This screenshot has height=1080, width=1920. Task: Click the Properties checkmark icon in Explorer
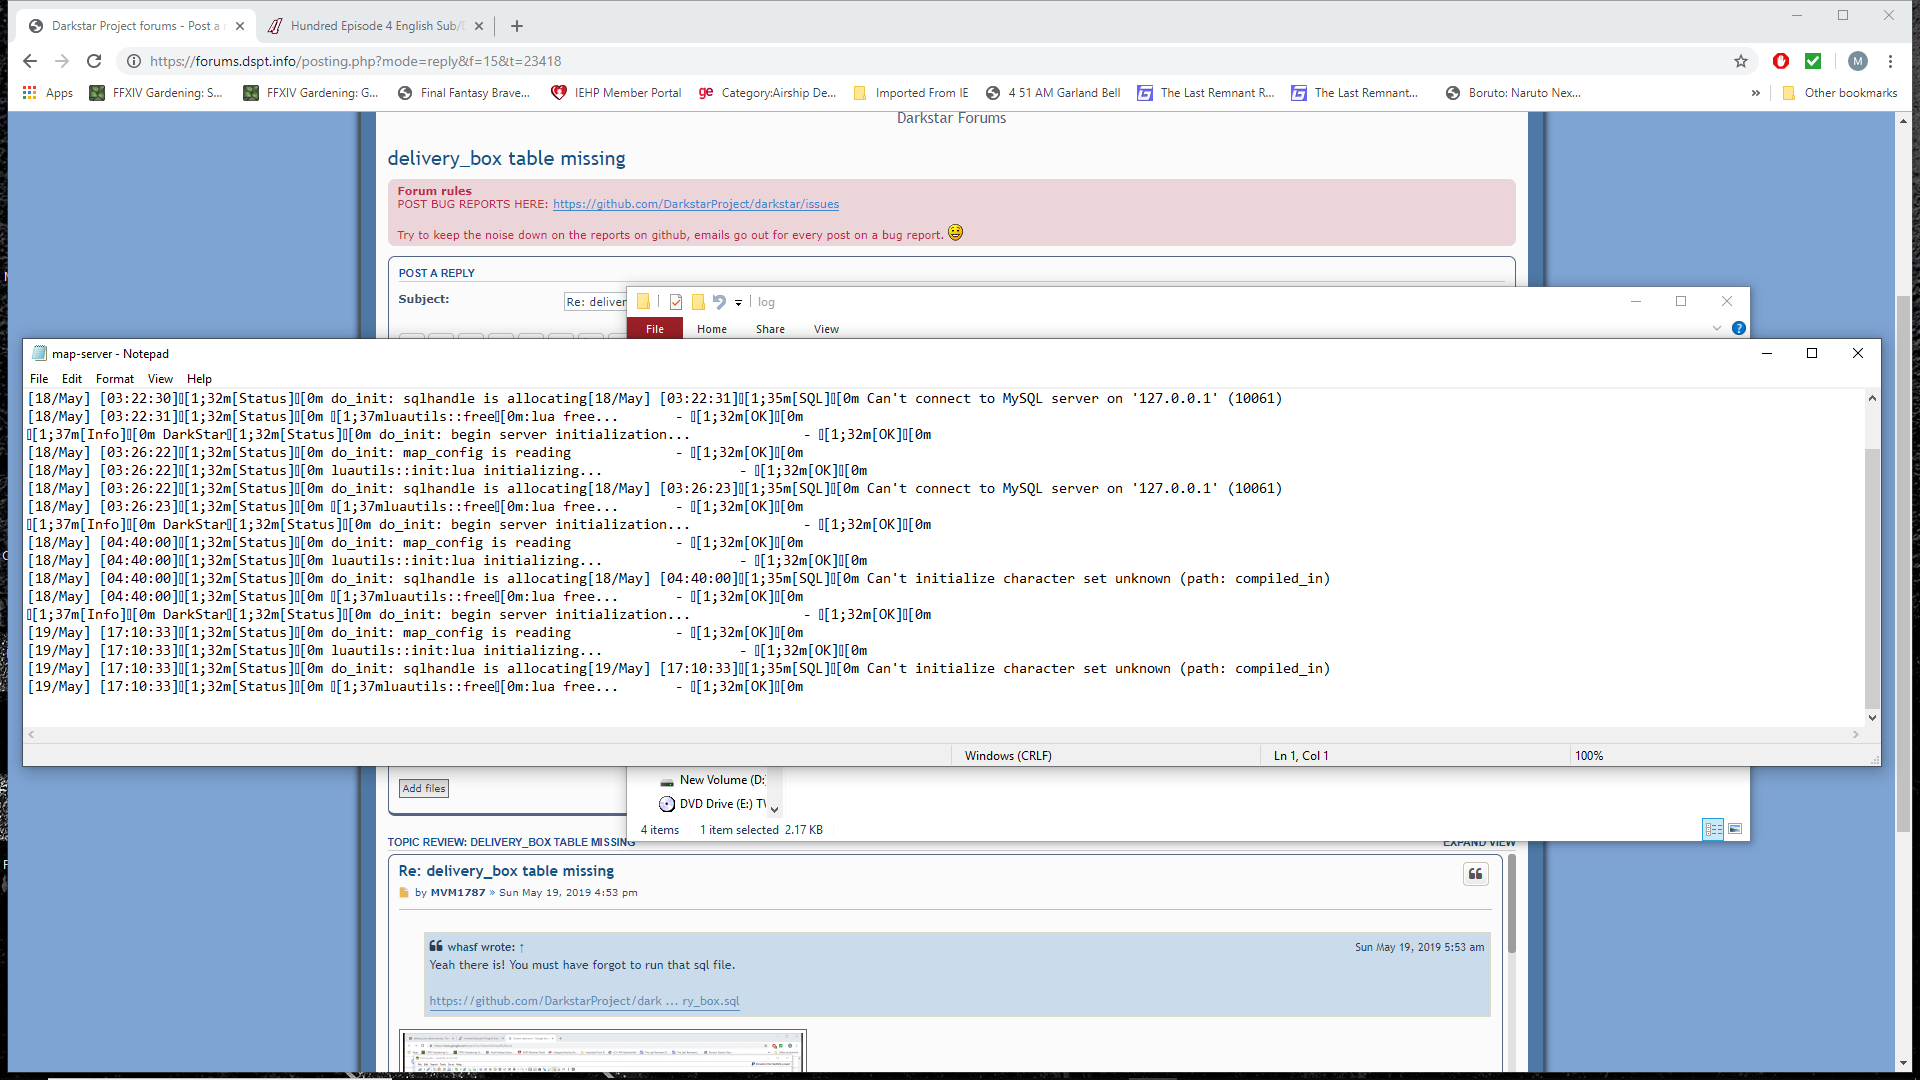click(676, 302)
